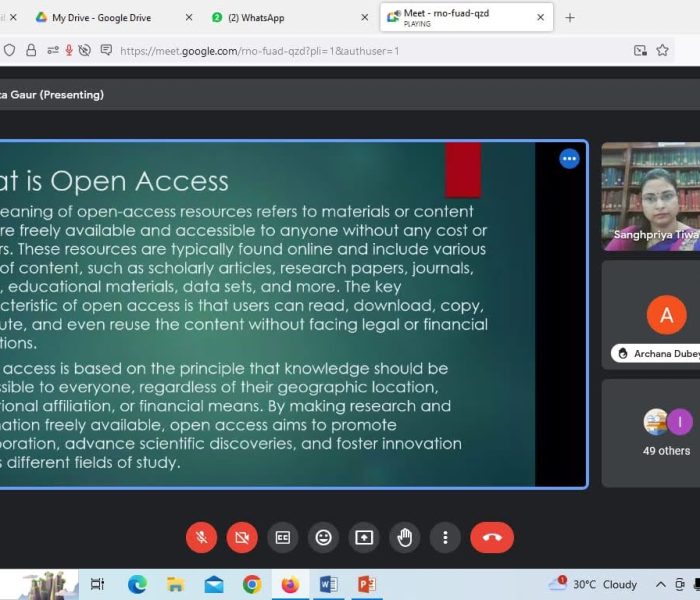
Task: Click the meet.google.com URL field
Action: click(x=259, y=51)
